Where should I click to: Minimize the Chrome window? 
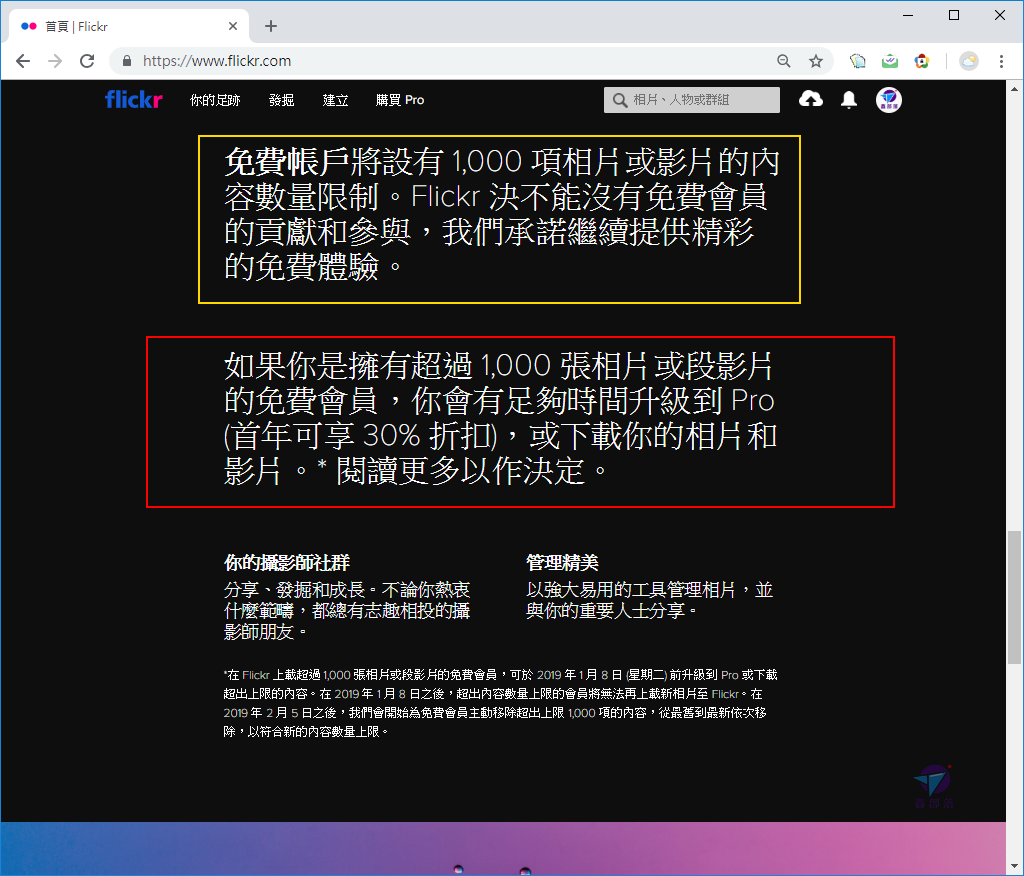point(908,15)
